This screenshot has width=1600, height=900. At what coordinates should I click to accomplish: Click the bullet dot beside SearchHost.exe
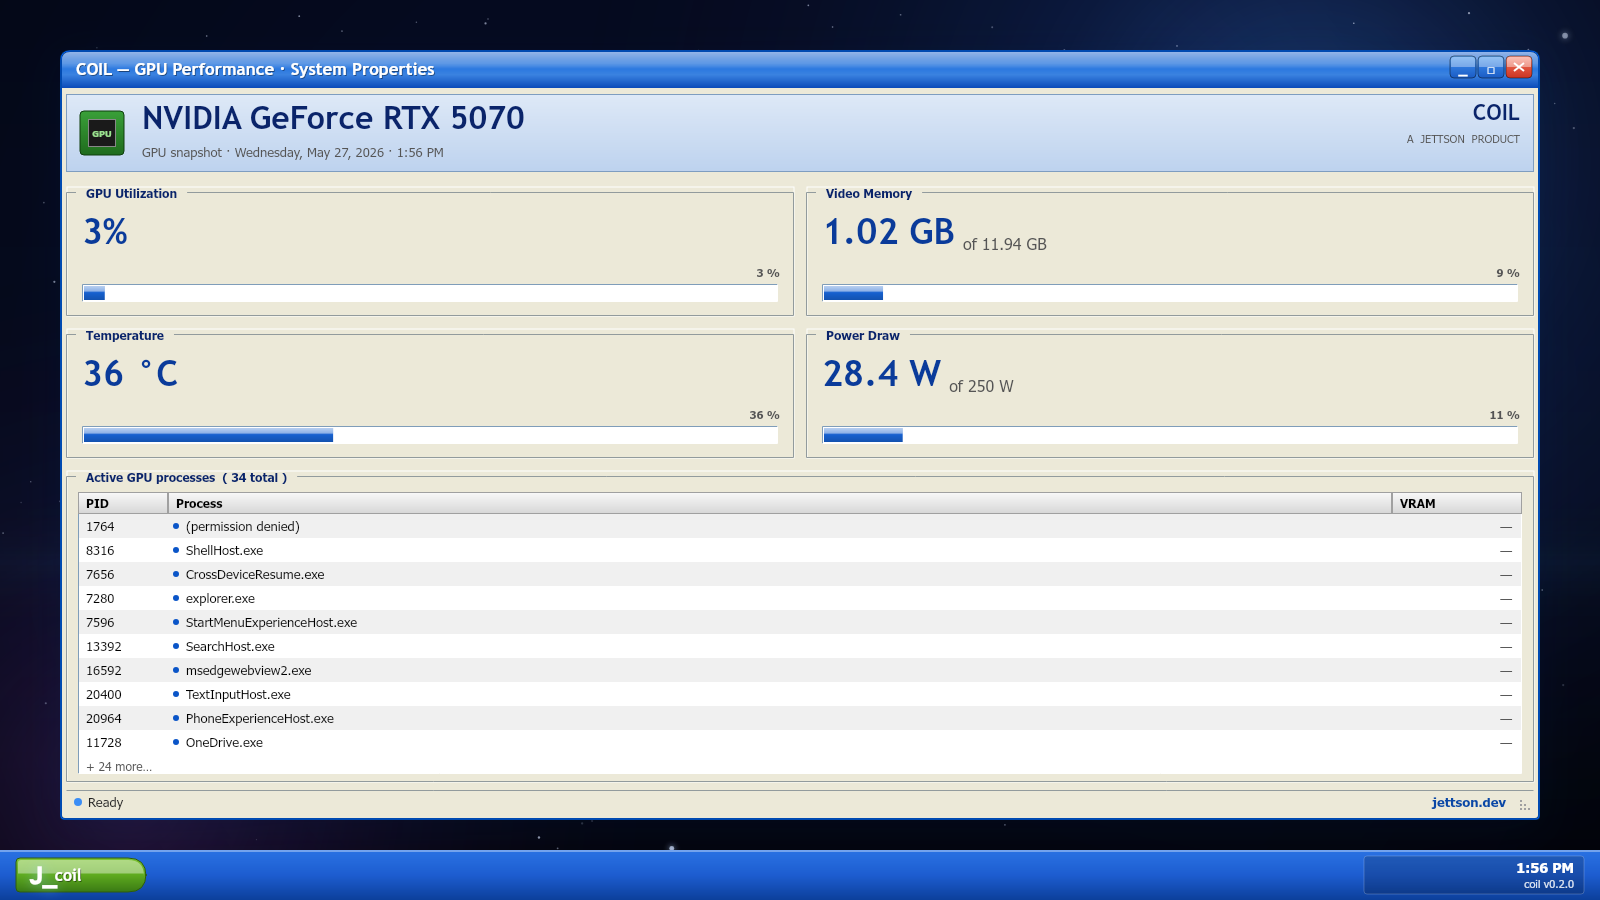coord(176,646)
